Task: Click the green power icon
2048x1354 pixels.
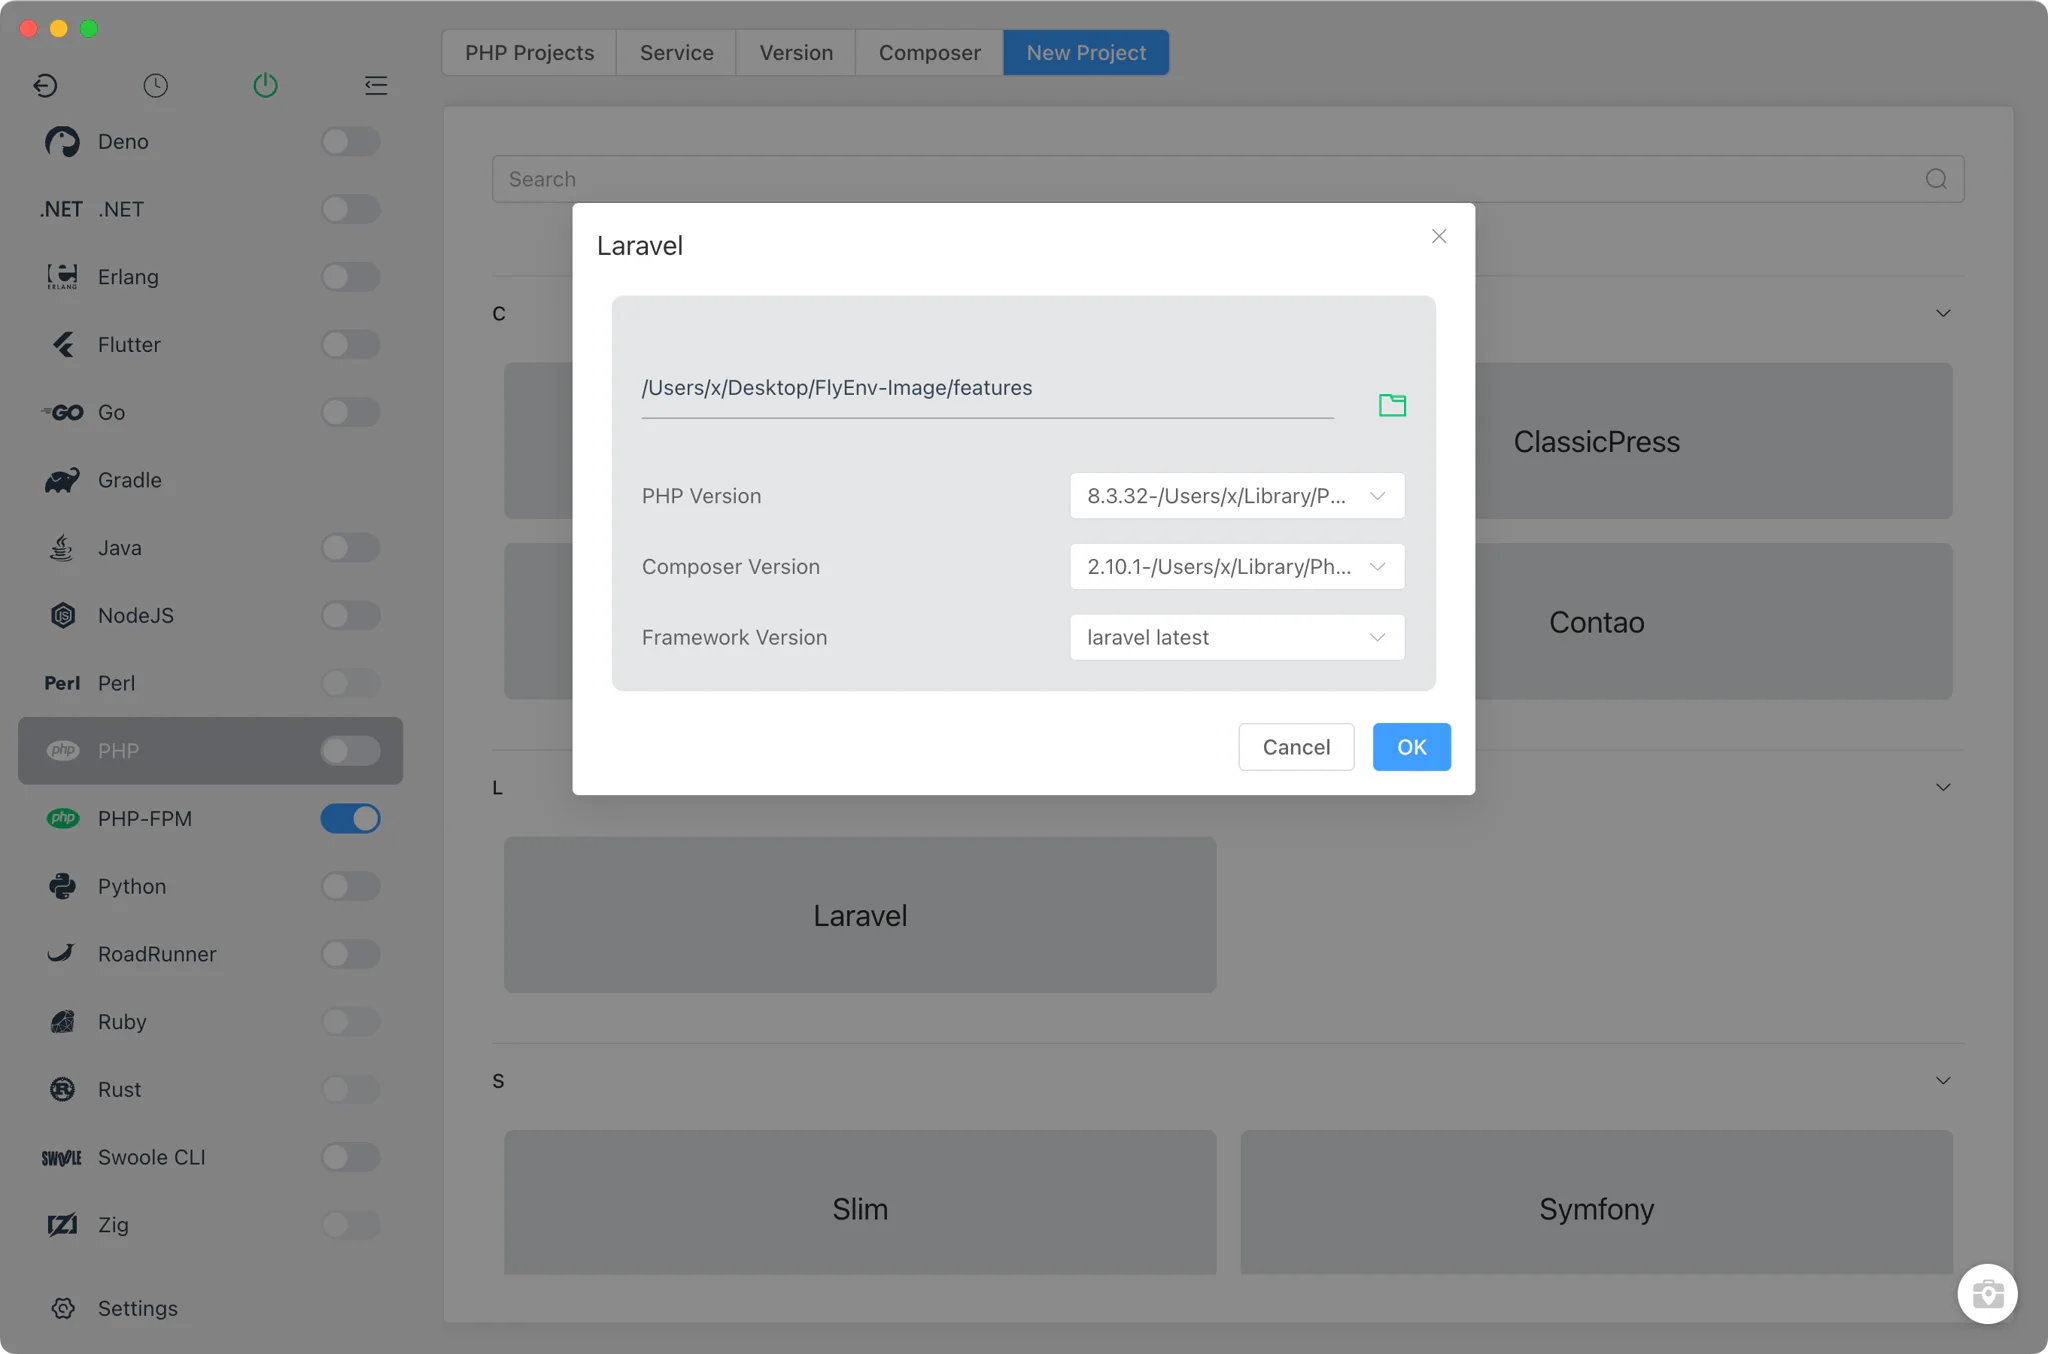Action: coord(265,85)
